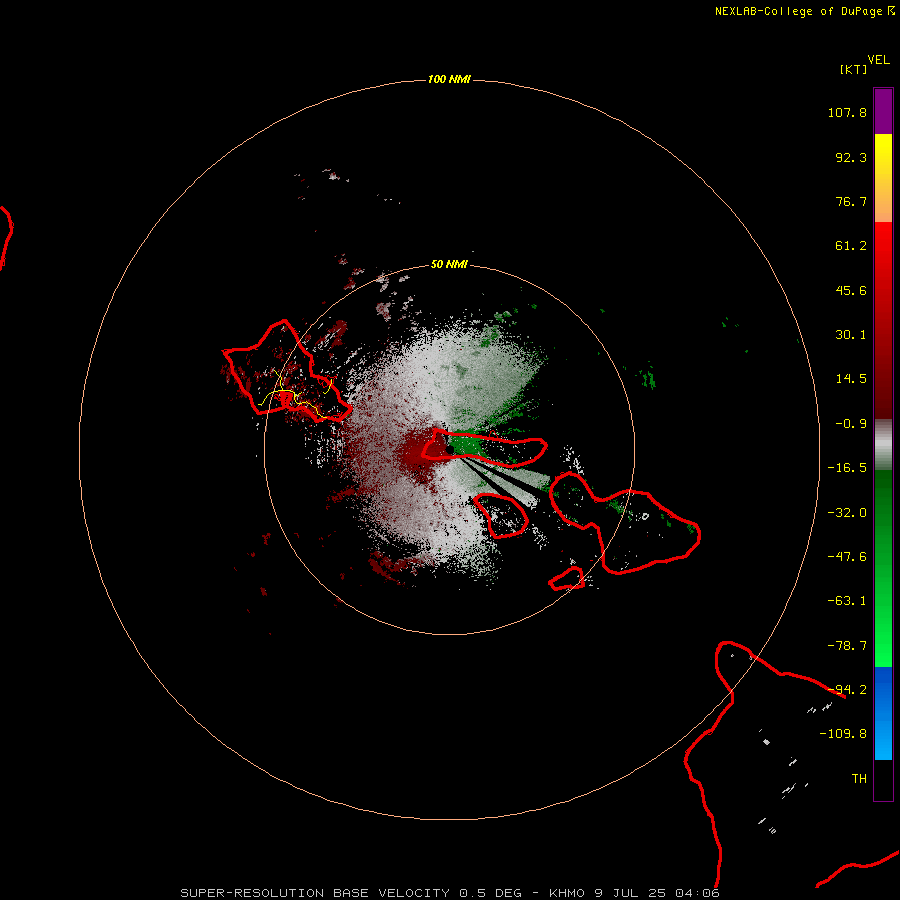Click the 45.6 velocity scale value
The width and height of the screenshot is (900, 900).
pyautogui.click(x=851, y=290)
